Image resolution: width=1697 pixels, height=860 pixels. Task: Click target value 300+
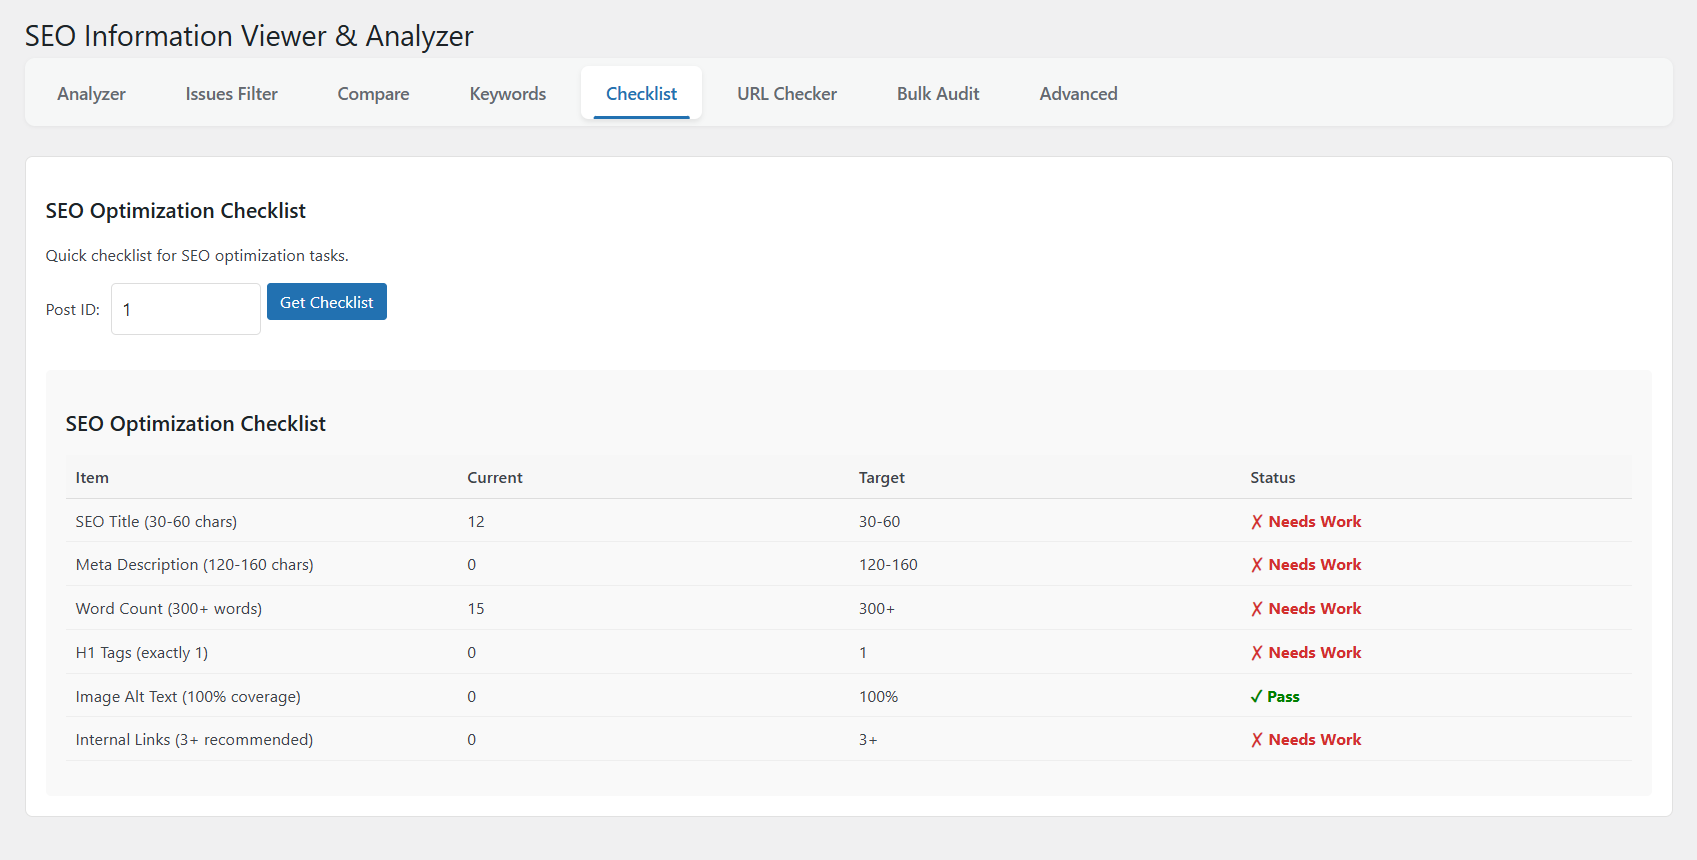point(877,609)
